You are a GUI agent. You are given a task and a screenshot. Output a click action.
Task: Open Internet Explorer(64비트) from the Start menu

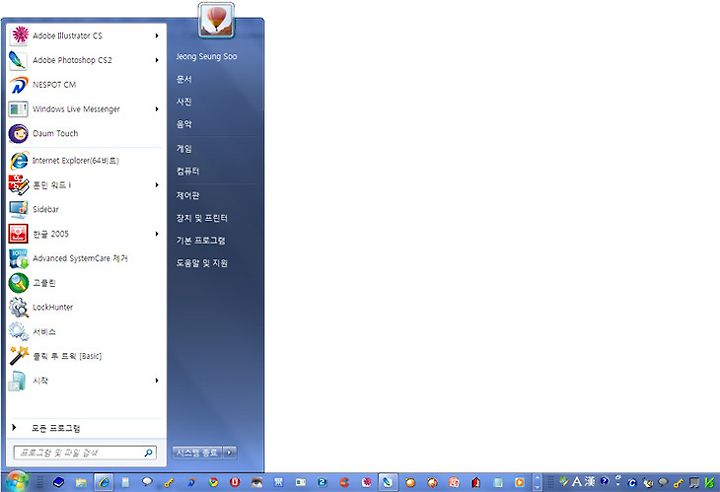(85, 160)
